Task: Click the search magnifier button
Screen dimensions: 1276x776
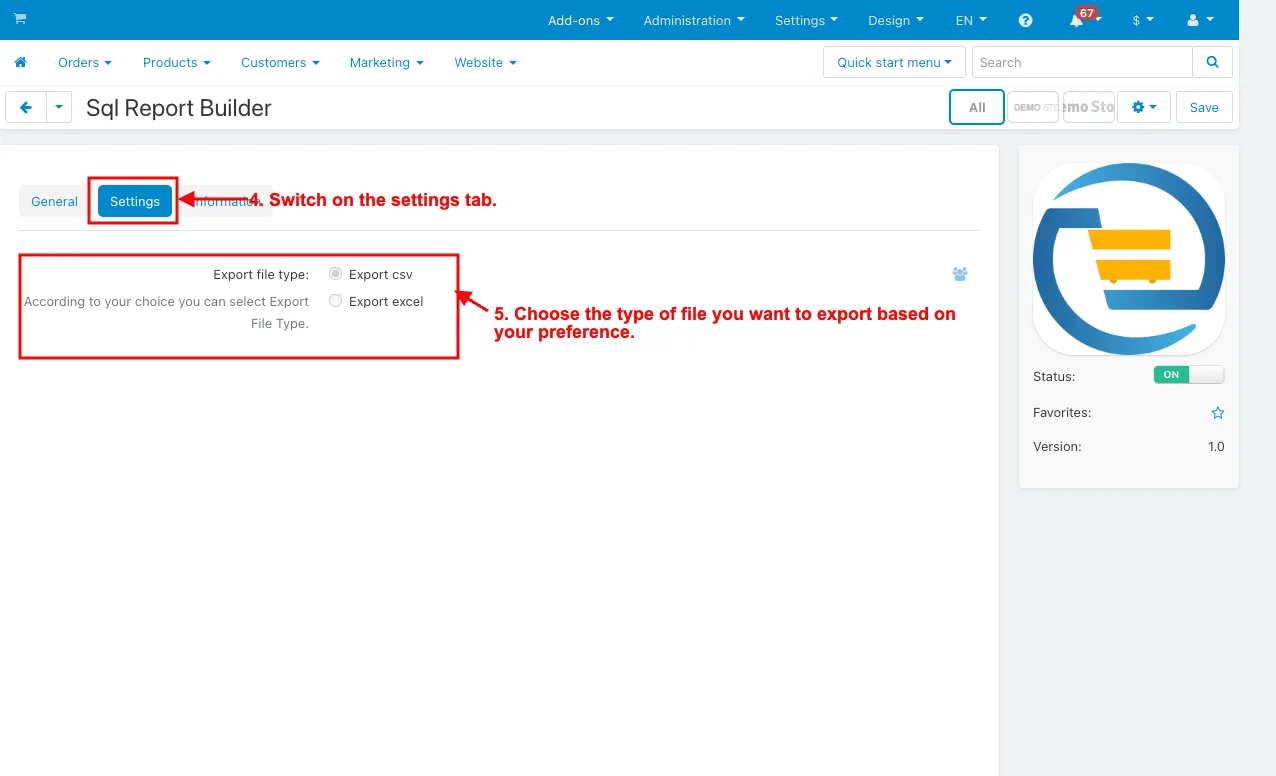Action: [x=1212, y=62]
